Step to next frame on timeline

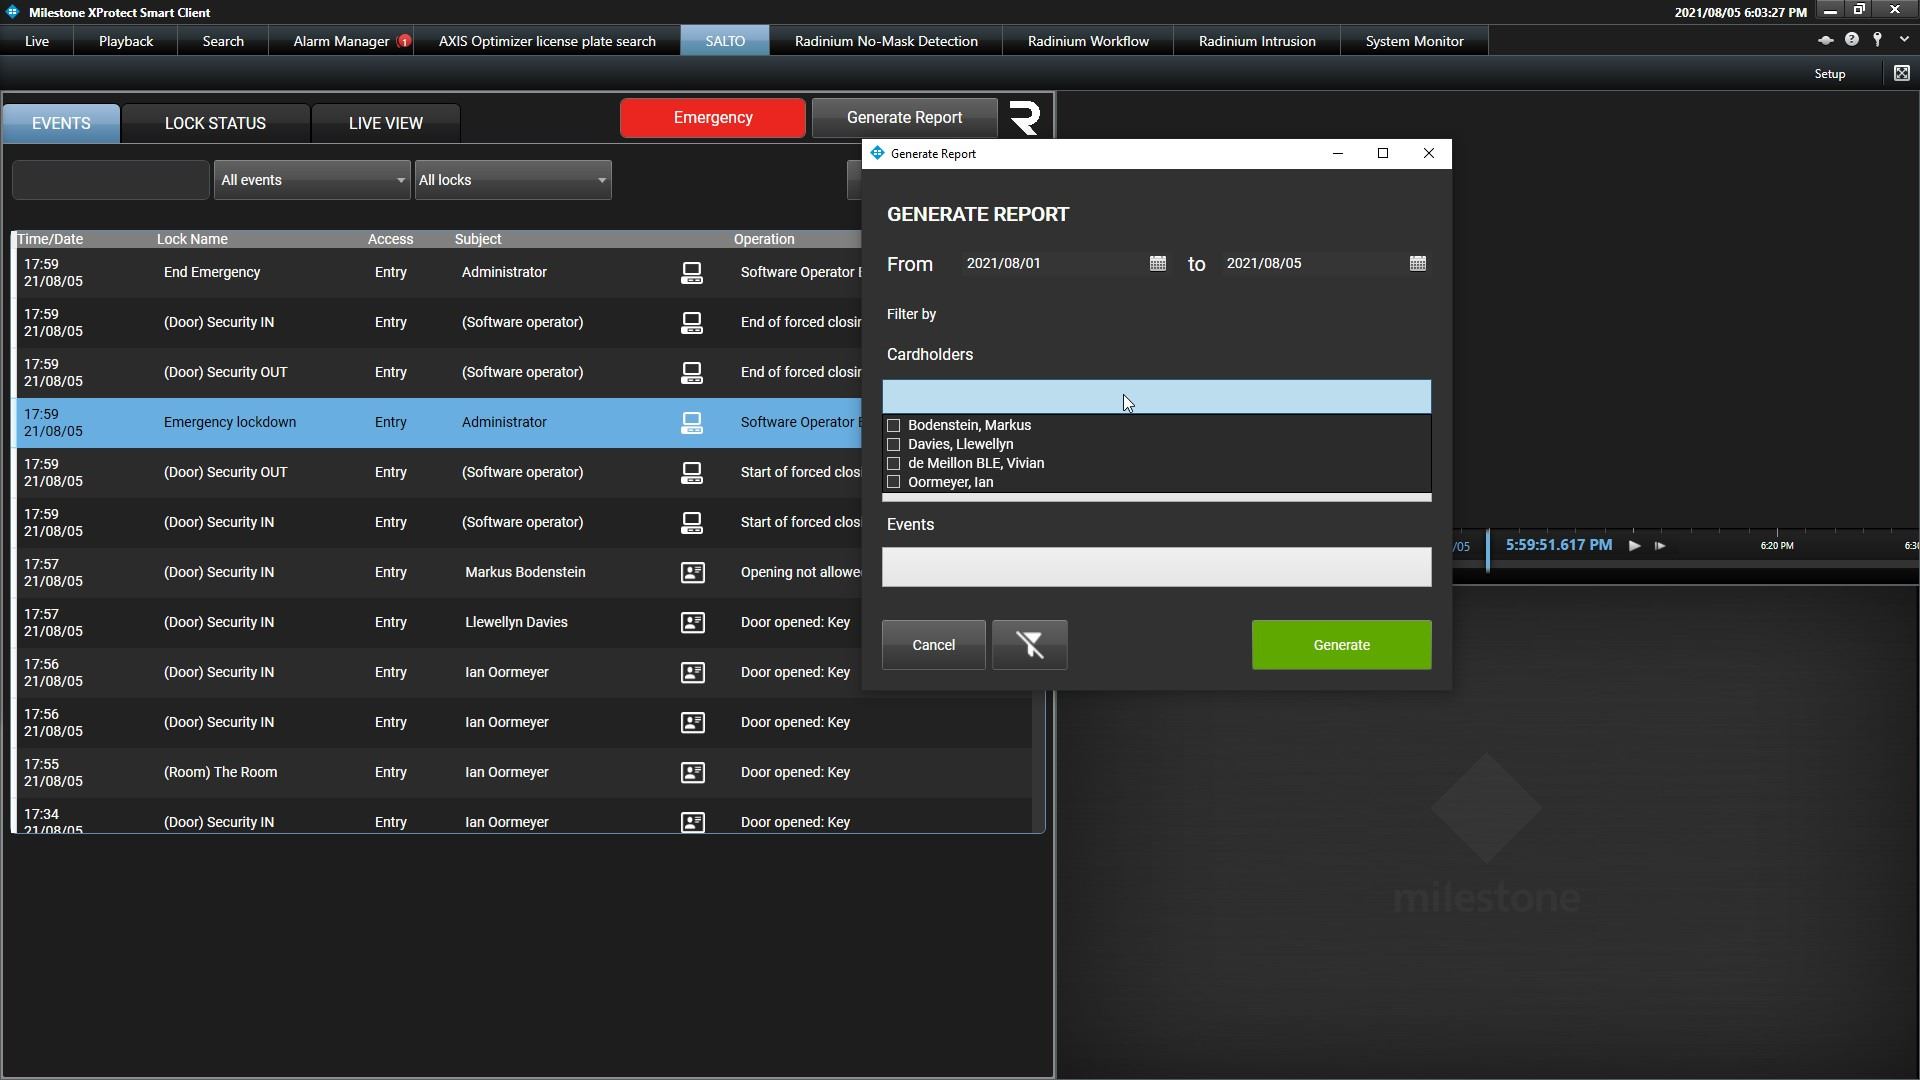click(x=1660, y=546)
